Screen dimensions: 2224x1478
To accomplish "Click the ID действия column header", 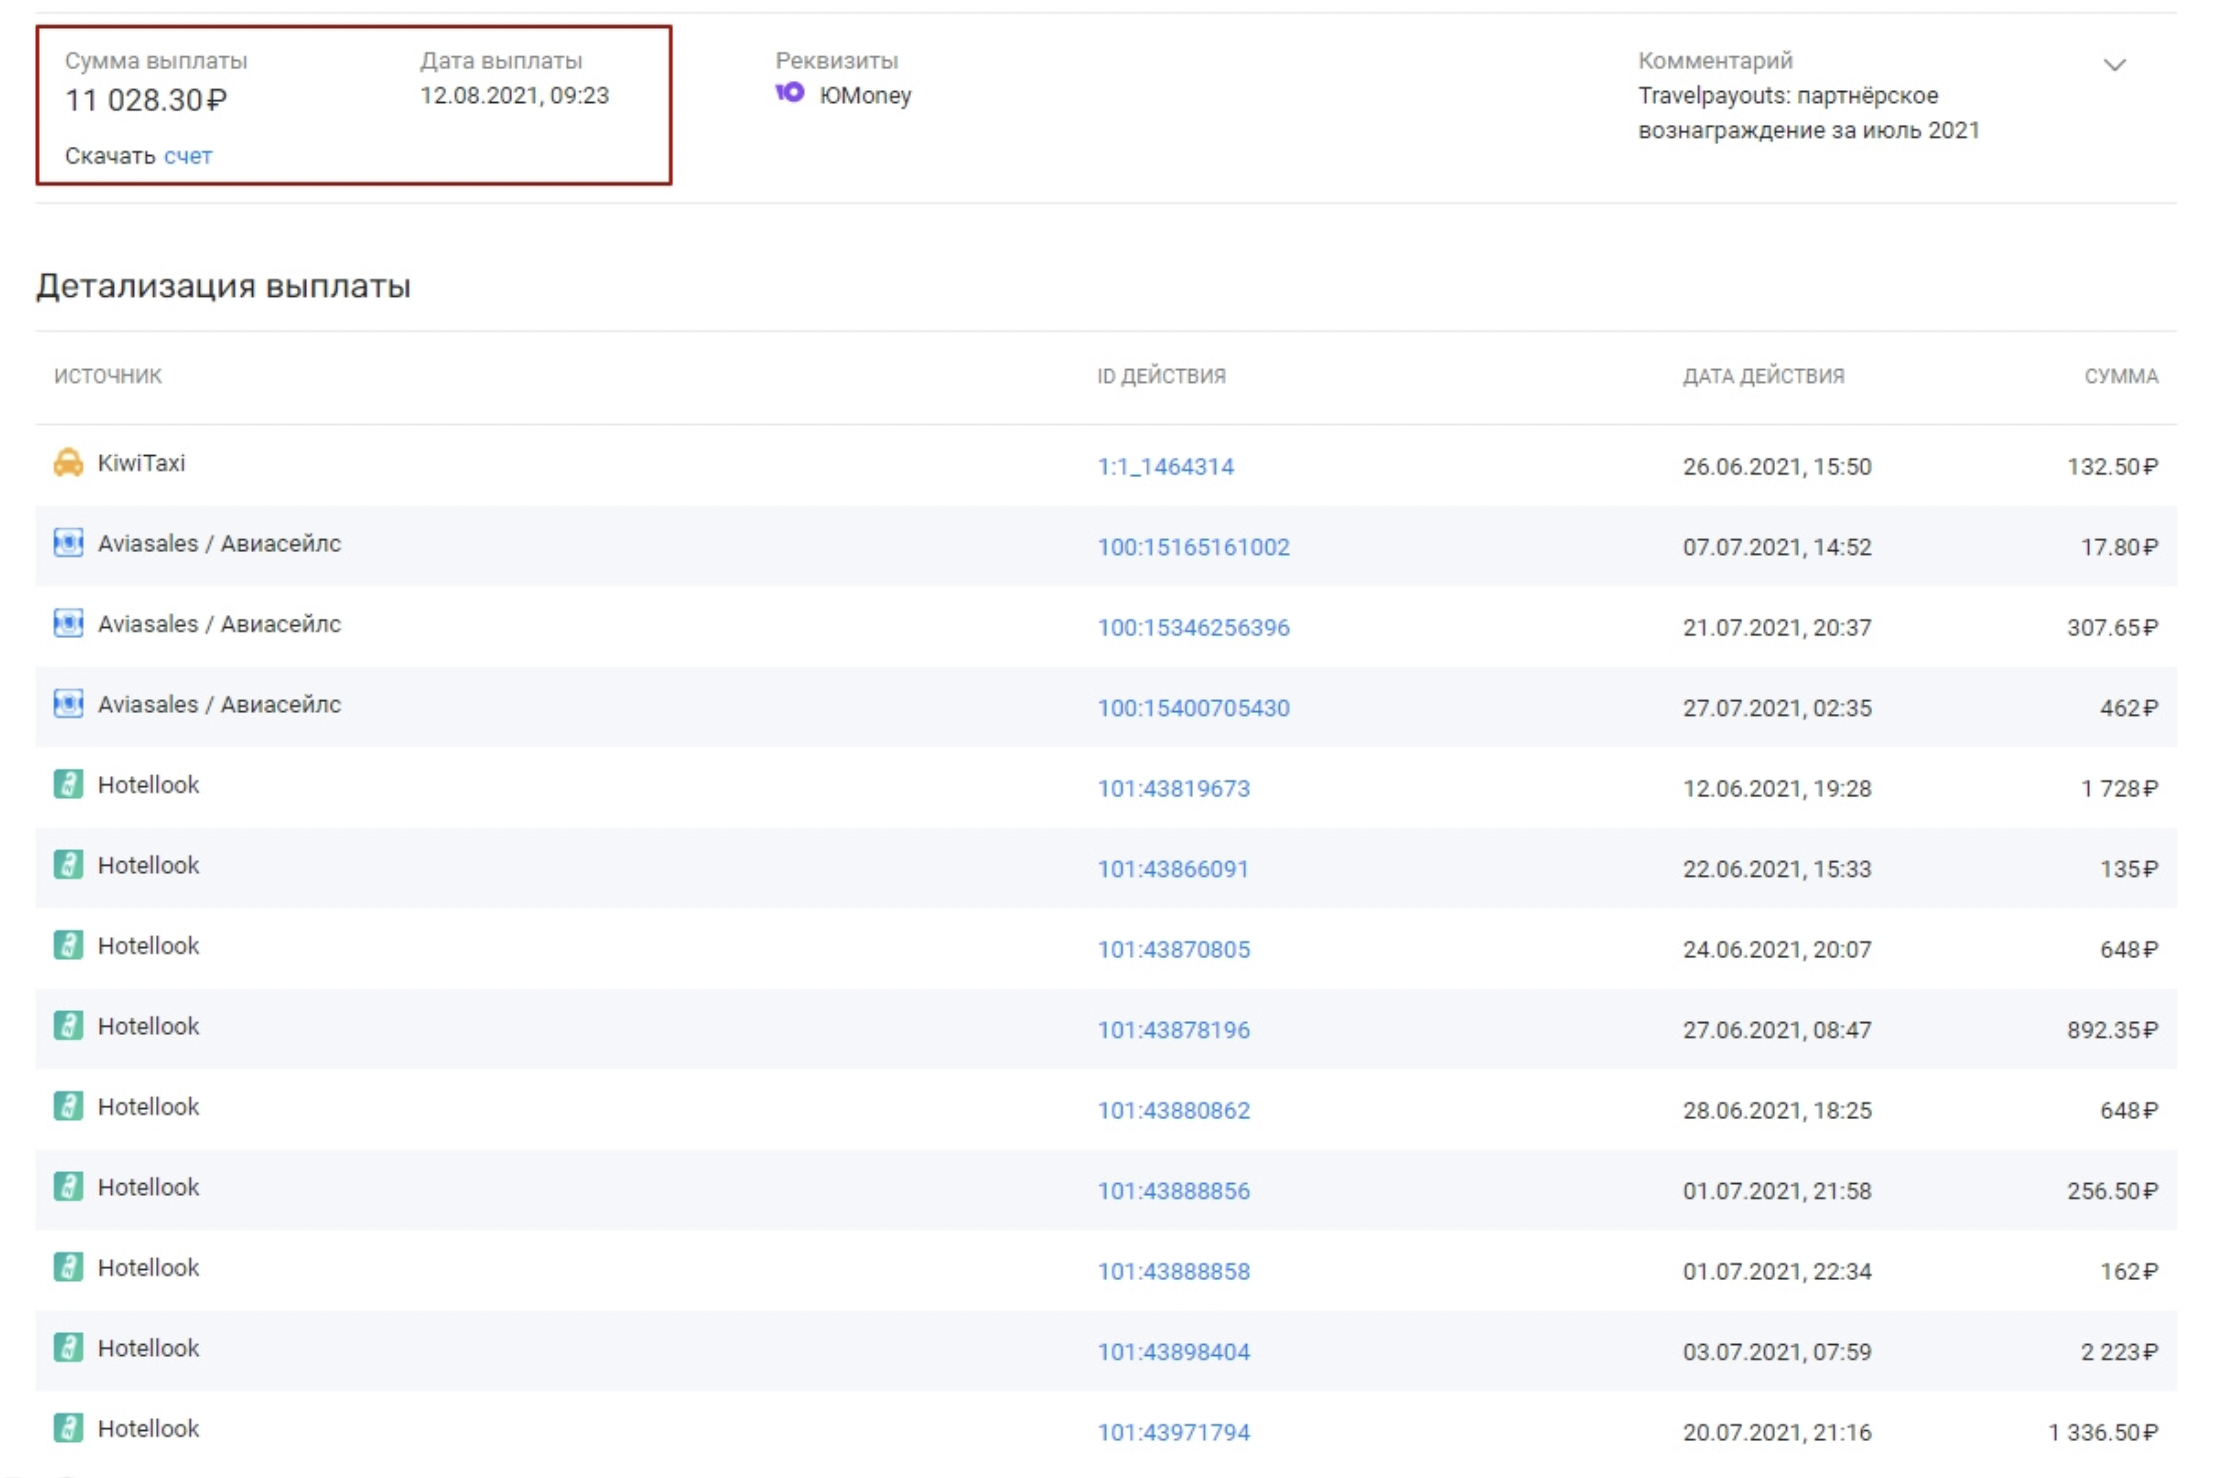I will [x=1161, y=376].
